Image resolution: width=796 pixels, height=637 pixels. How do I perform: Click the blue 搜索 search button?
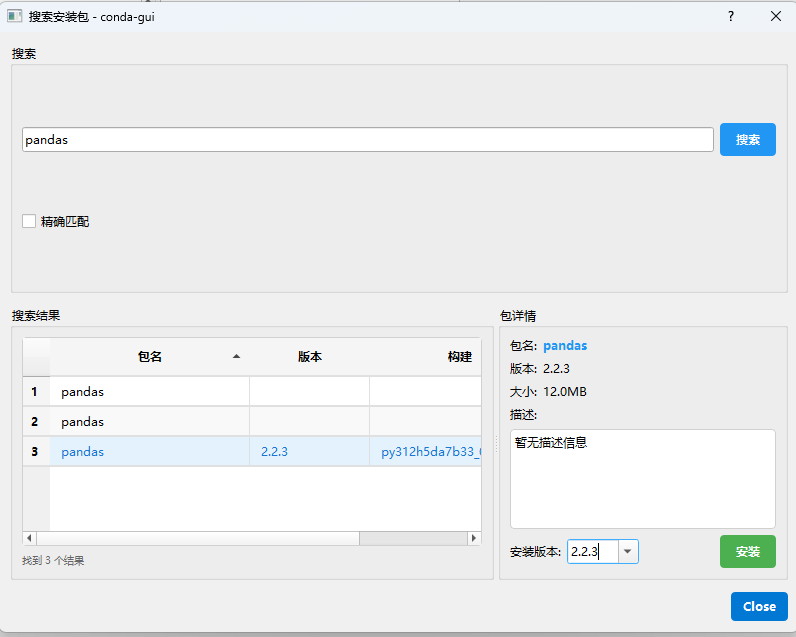[747, 140]
